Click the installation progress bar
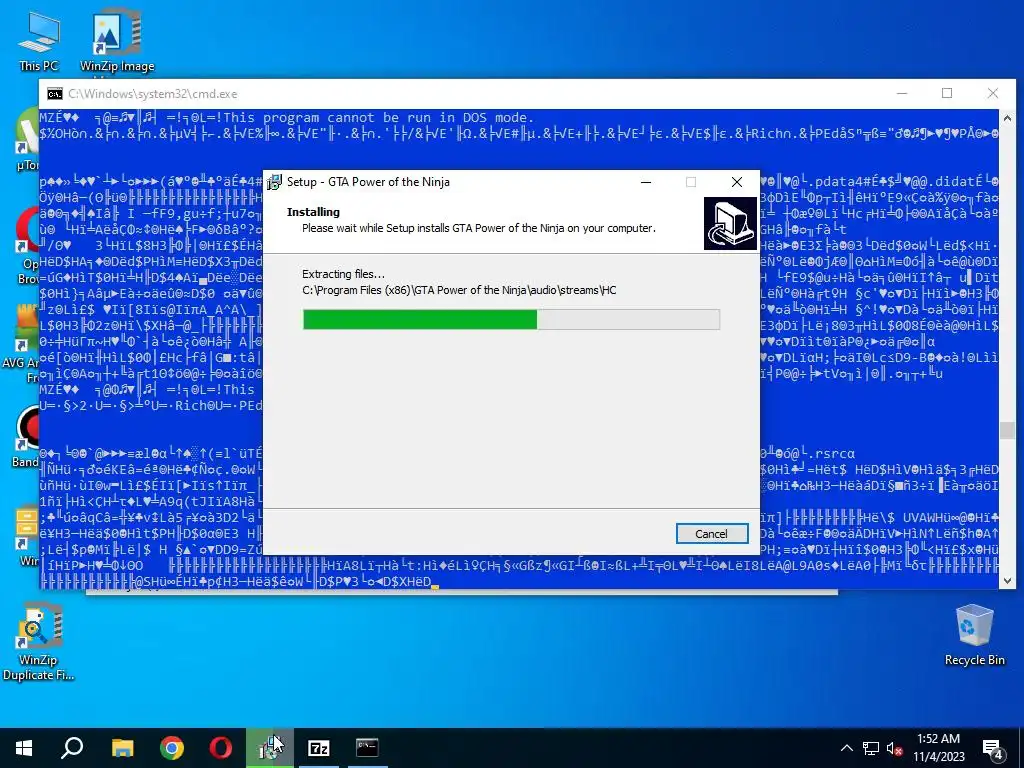This screenshot has width=1024, height=768. 511,319
